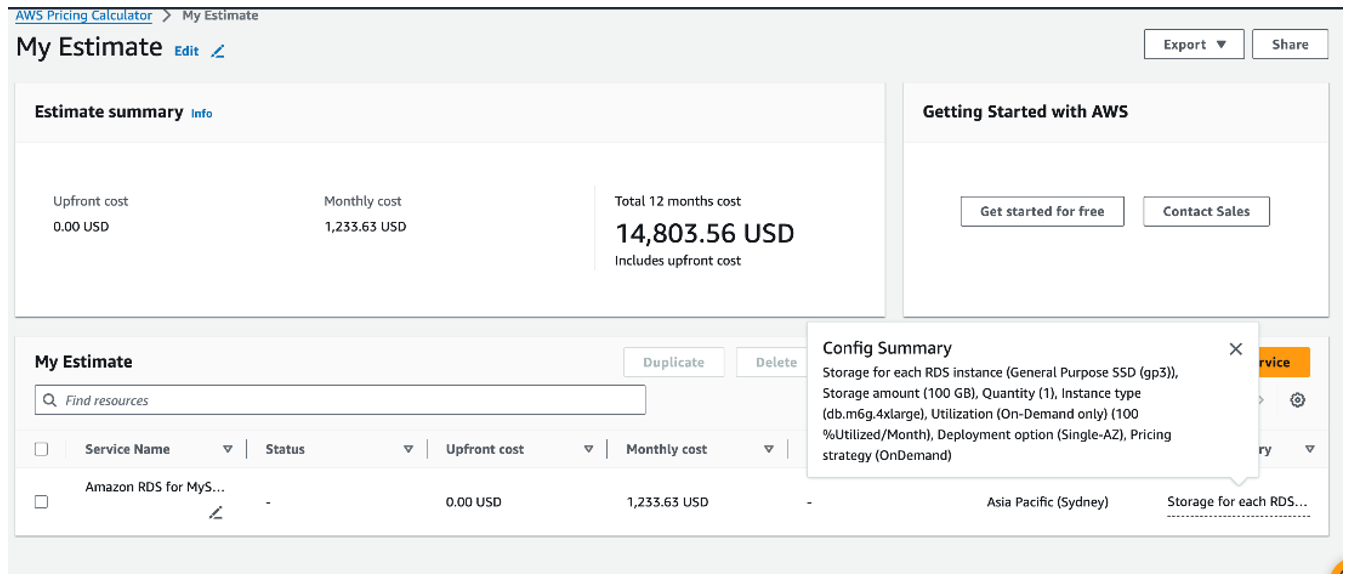
Task: Click Contact Sales
Action: (1205, 211)
